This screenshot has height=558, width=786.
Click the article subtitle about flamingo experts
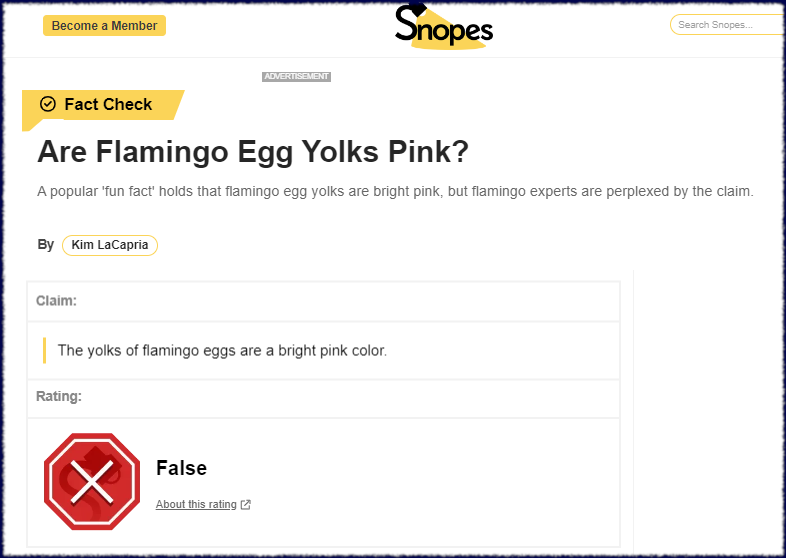click(x=394, y=191)
